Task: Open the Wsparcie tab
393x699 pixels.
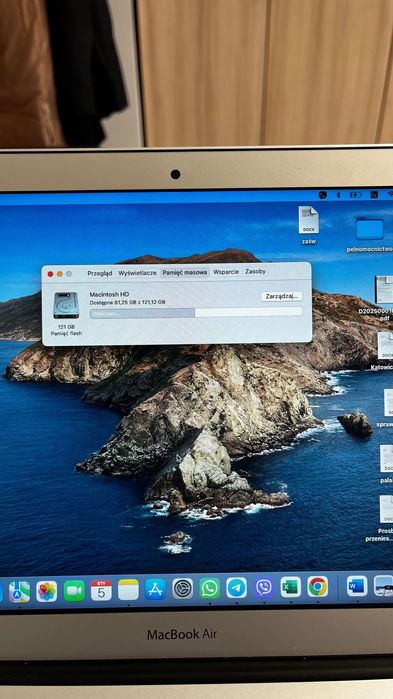Action: [x=226, y=271]
